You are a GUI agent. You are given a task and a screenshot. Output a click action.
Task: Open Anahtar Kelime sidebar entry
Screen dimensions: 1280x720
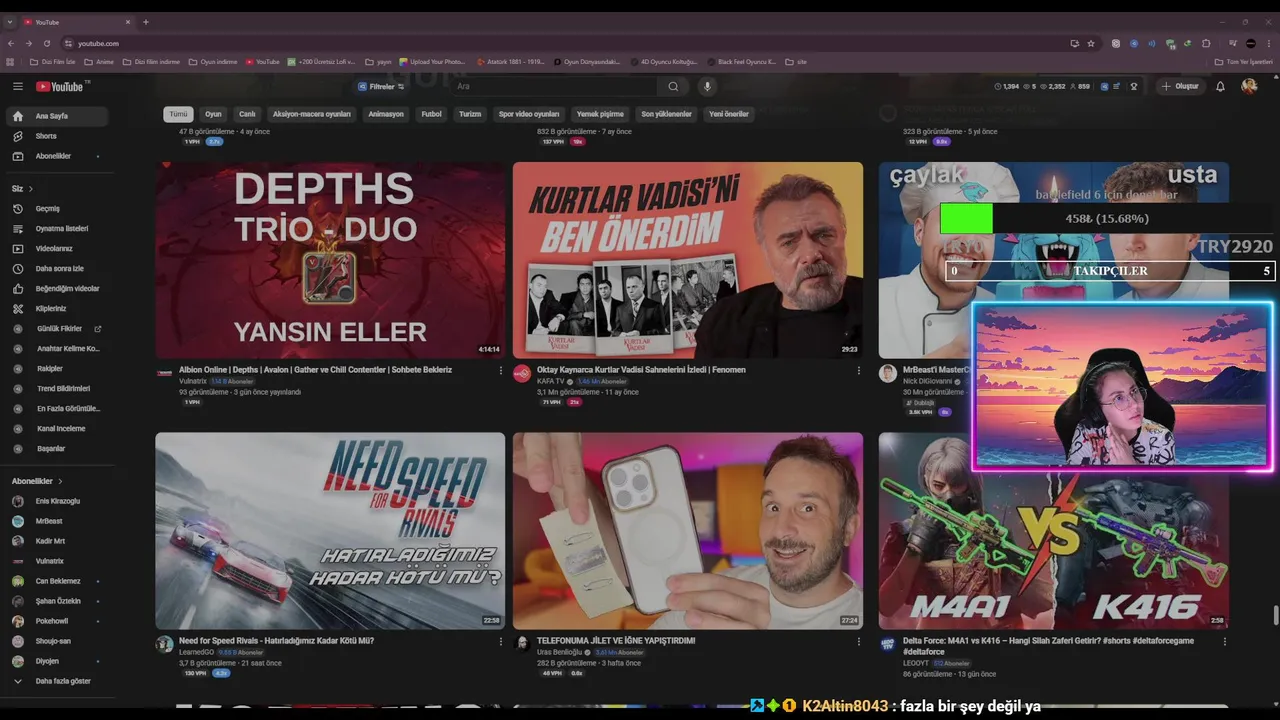click(x=55, y=349)
